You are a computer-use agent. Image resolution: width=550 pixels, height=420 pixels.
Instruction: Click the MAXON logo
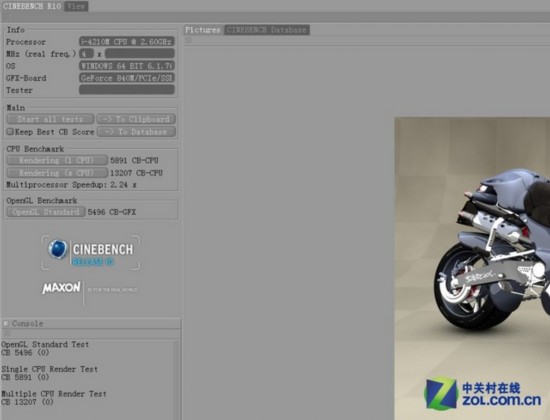[61, 288]
